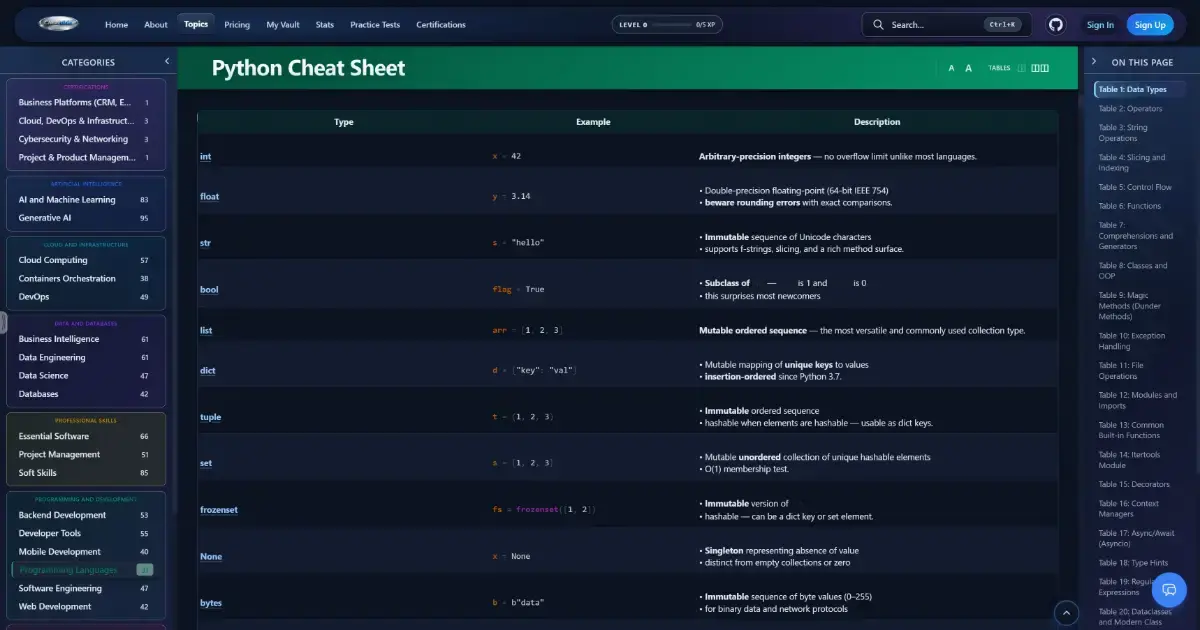Decrease font size with small A
1200x630 pixels.
(951, 68)
